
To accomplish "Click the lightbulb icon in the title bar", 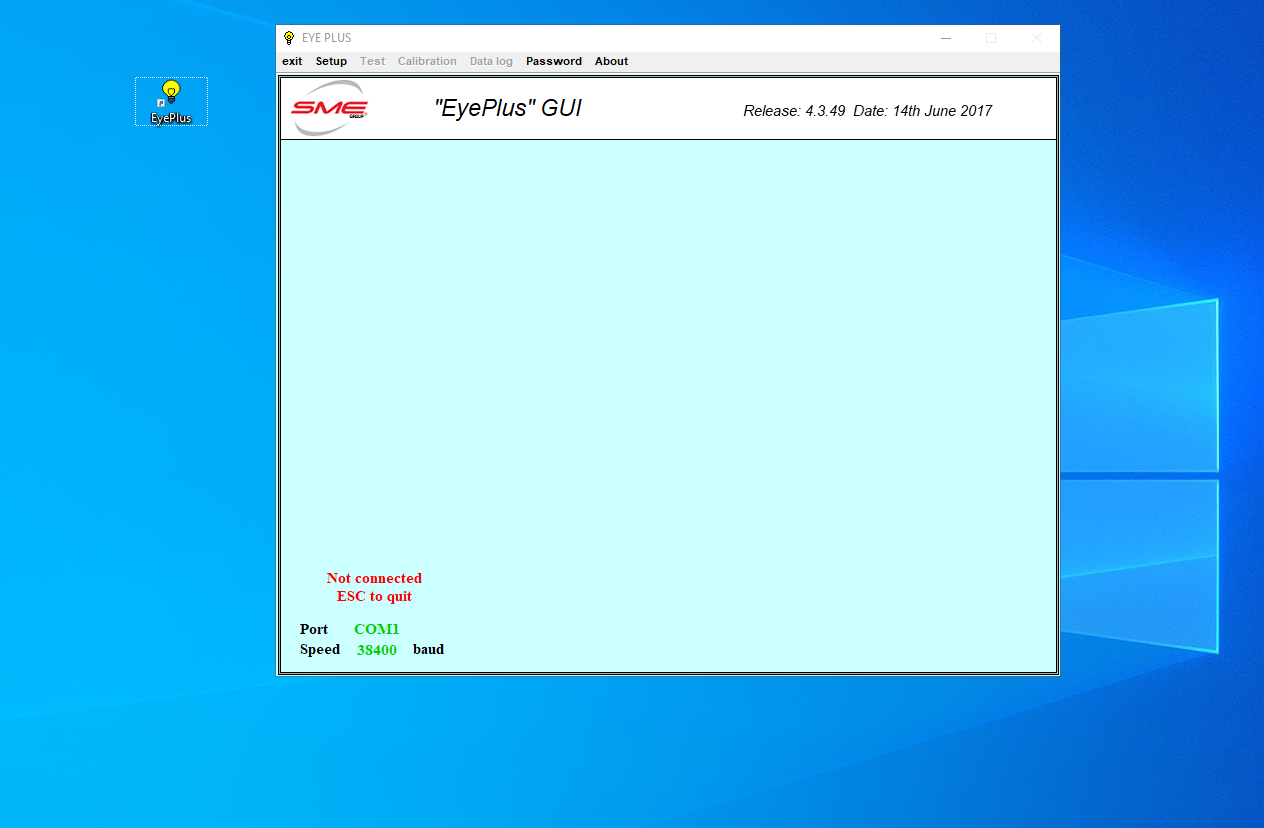I will click(x=288, y=37).
